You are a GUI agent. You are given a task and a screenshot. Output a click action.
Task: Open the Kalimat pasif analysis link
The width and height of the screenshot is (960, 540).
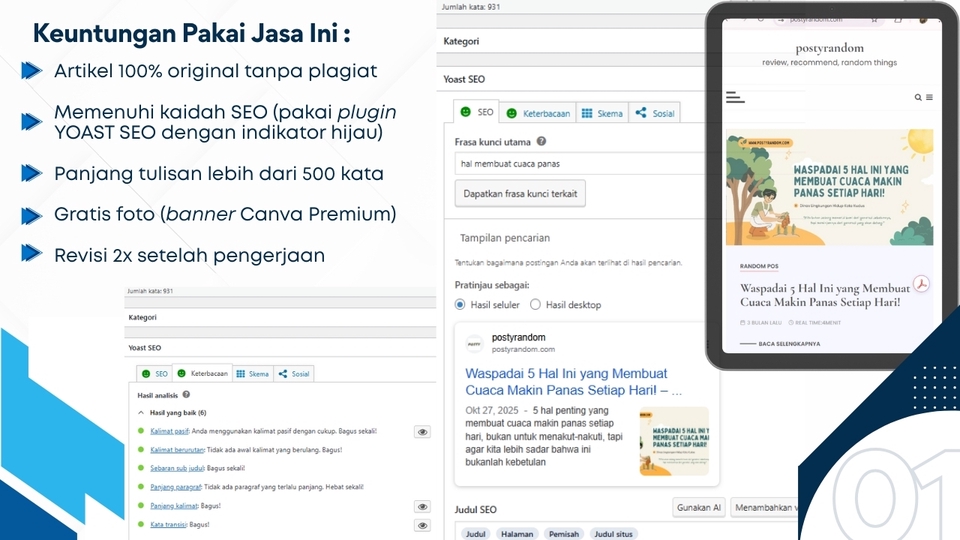(x=170, y=431)
